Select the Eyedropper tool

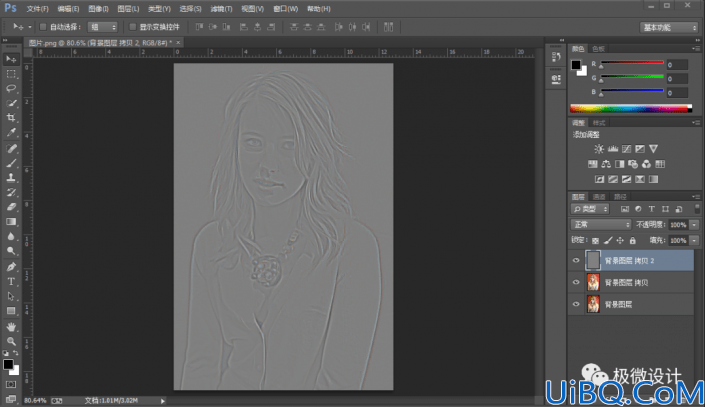[x=11, y=133]
